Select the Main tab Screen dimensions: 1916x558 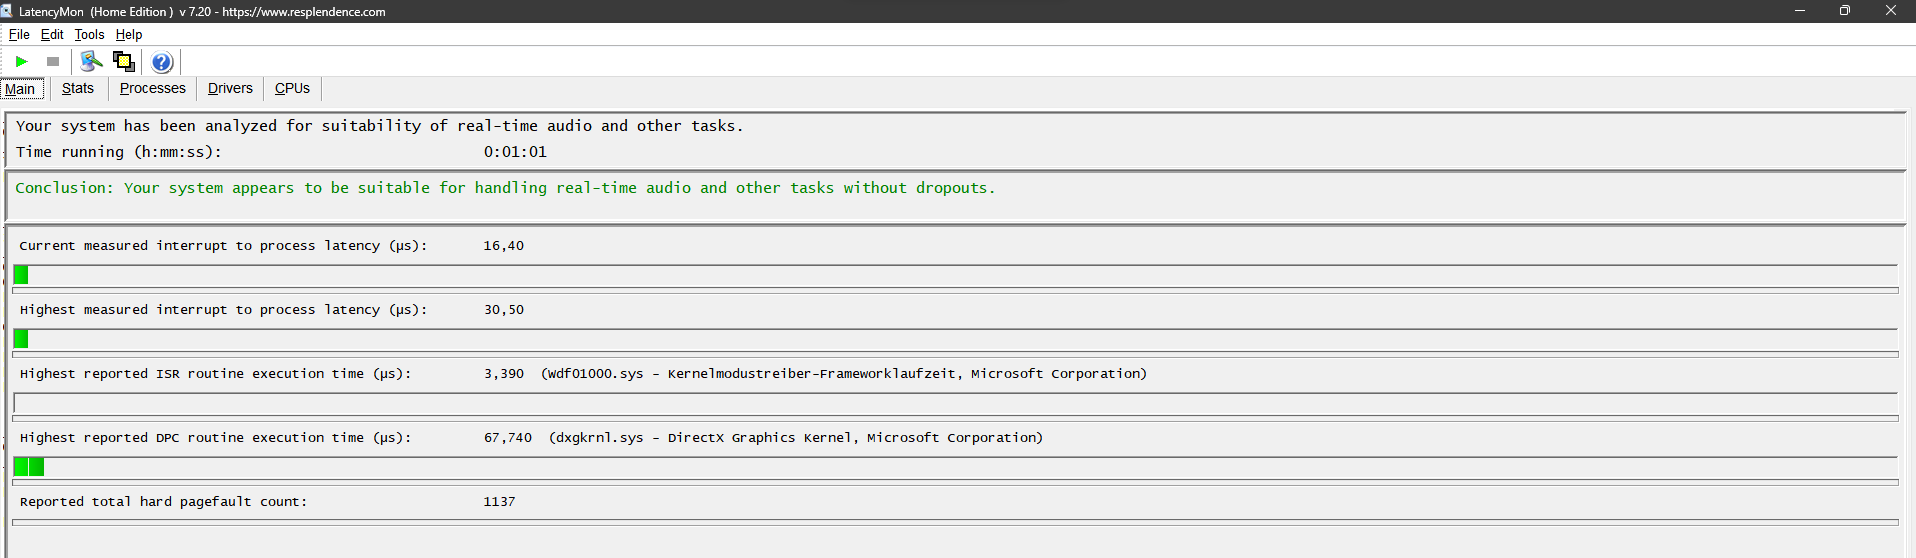pyautogui.click(x=20, y=89)
